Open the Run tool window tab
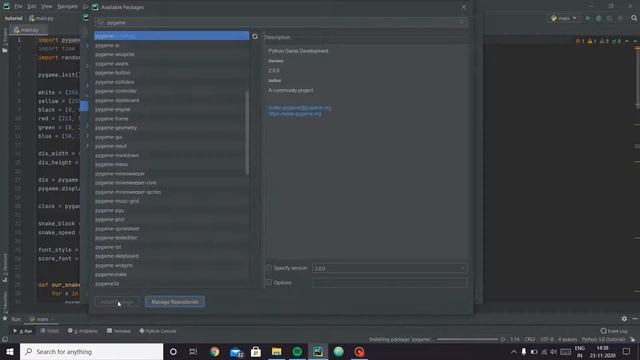 (22, 331)
